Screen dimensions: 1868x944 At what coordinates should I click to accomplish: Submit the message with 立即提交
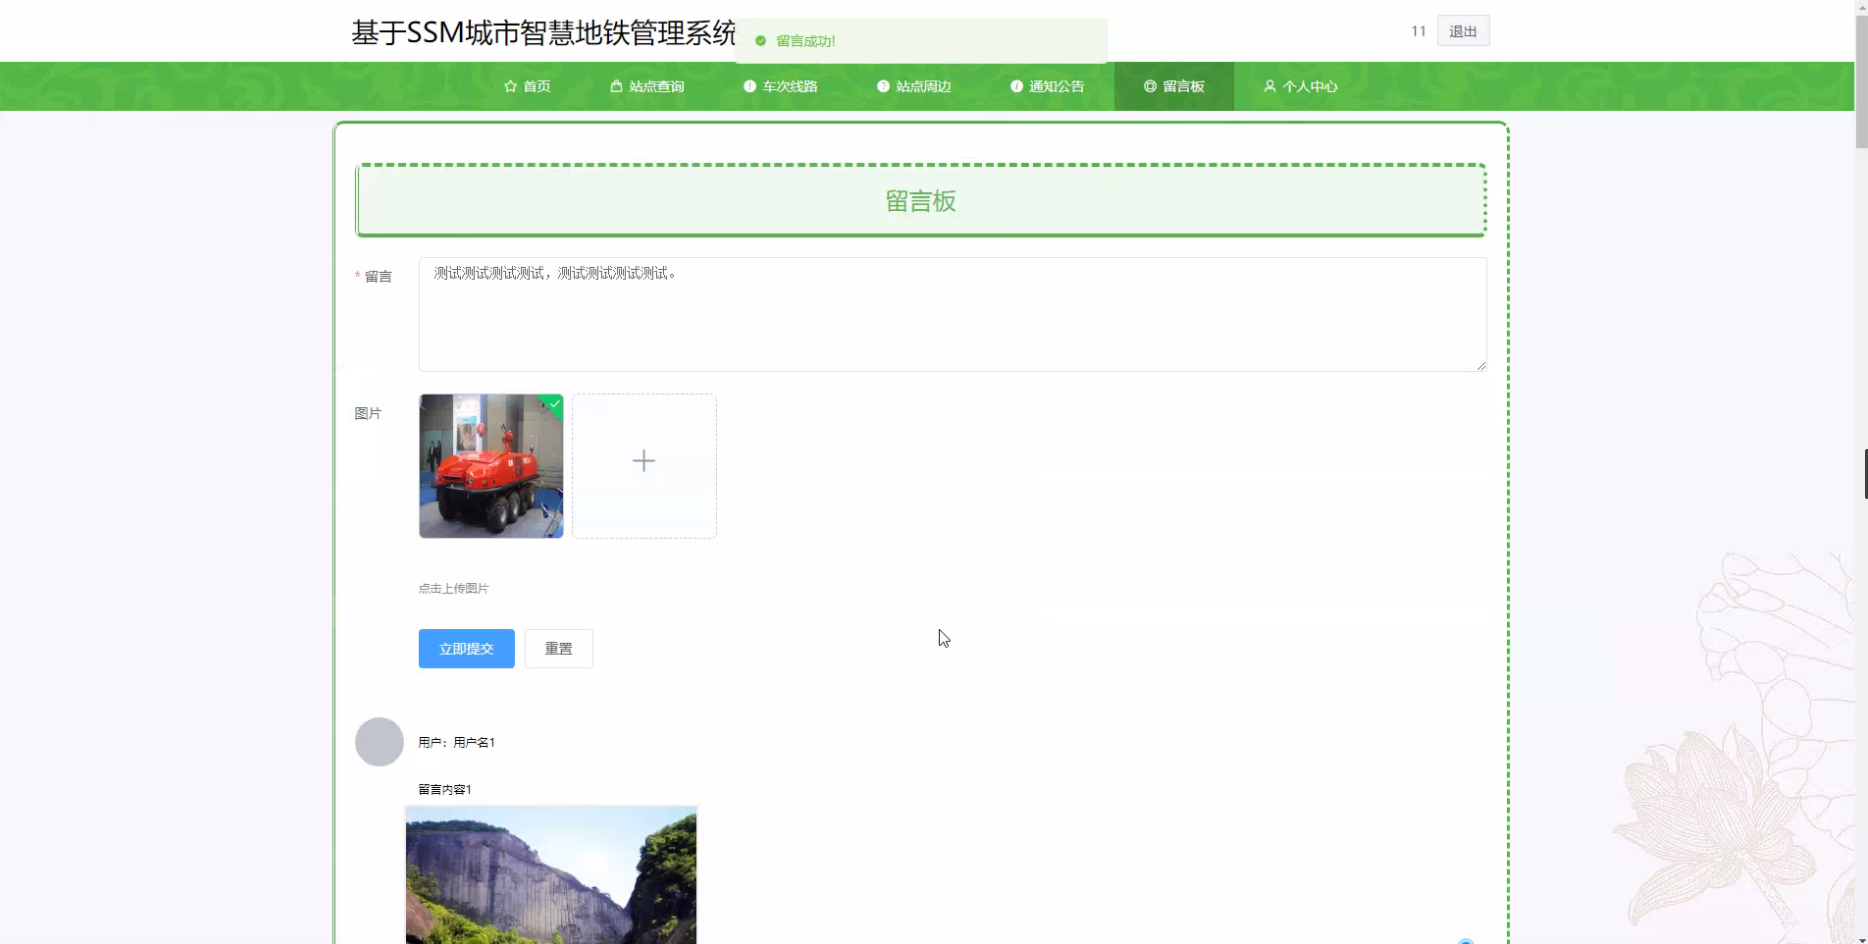(466, 649)
